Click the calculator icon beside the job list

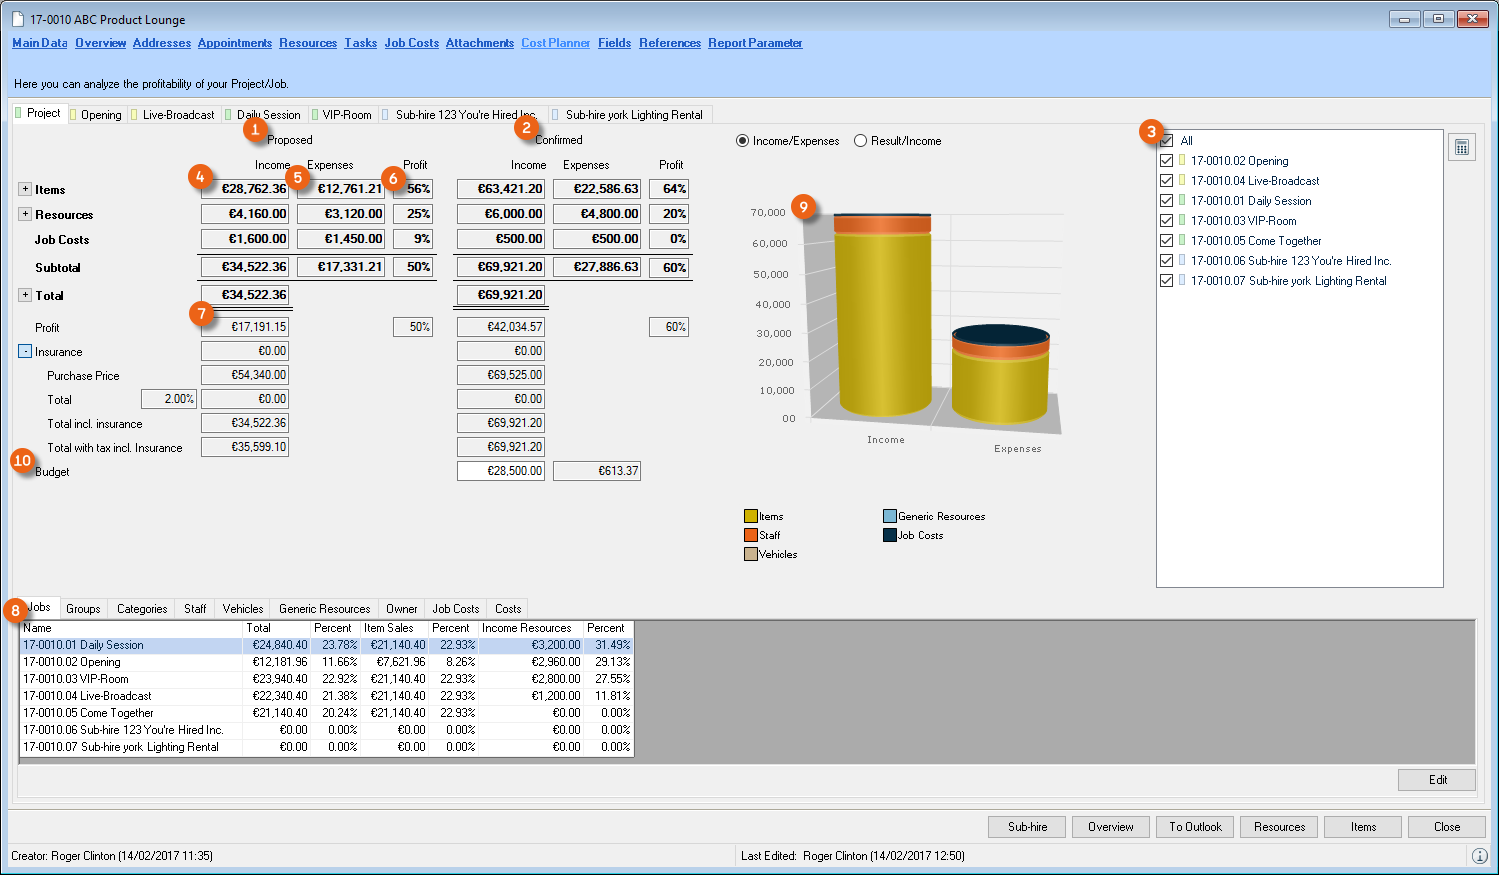click(x=1462, y=147)
